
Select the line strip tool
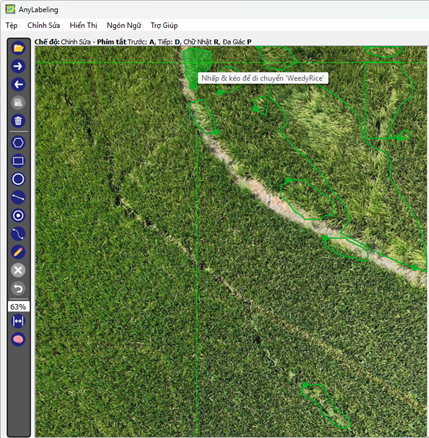pos(18,234)
